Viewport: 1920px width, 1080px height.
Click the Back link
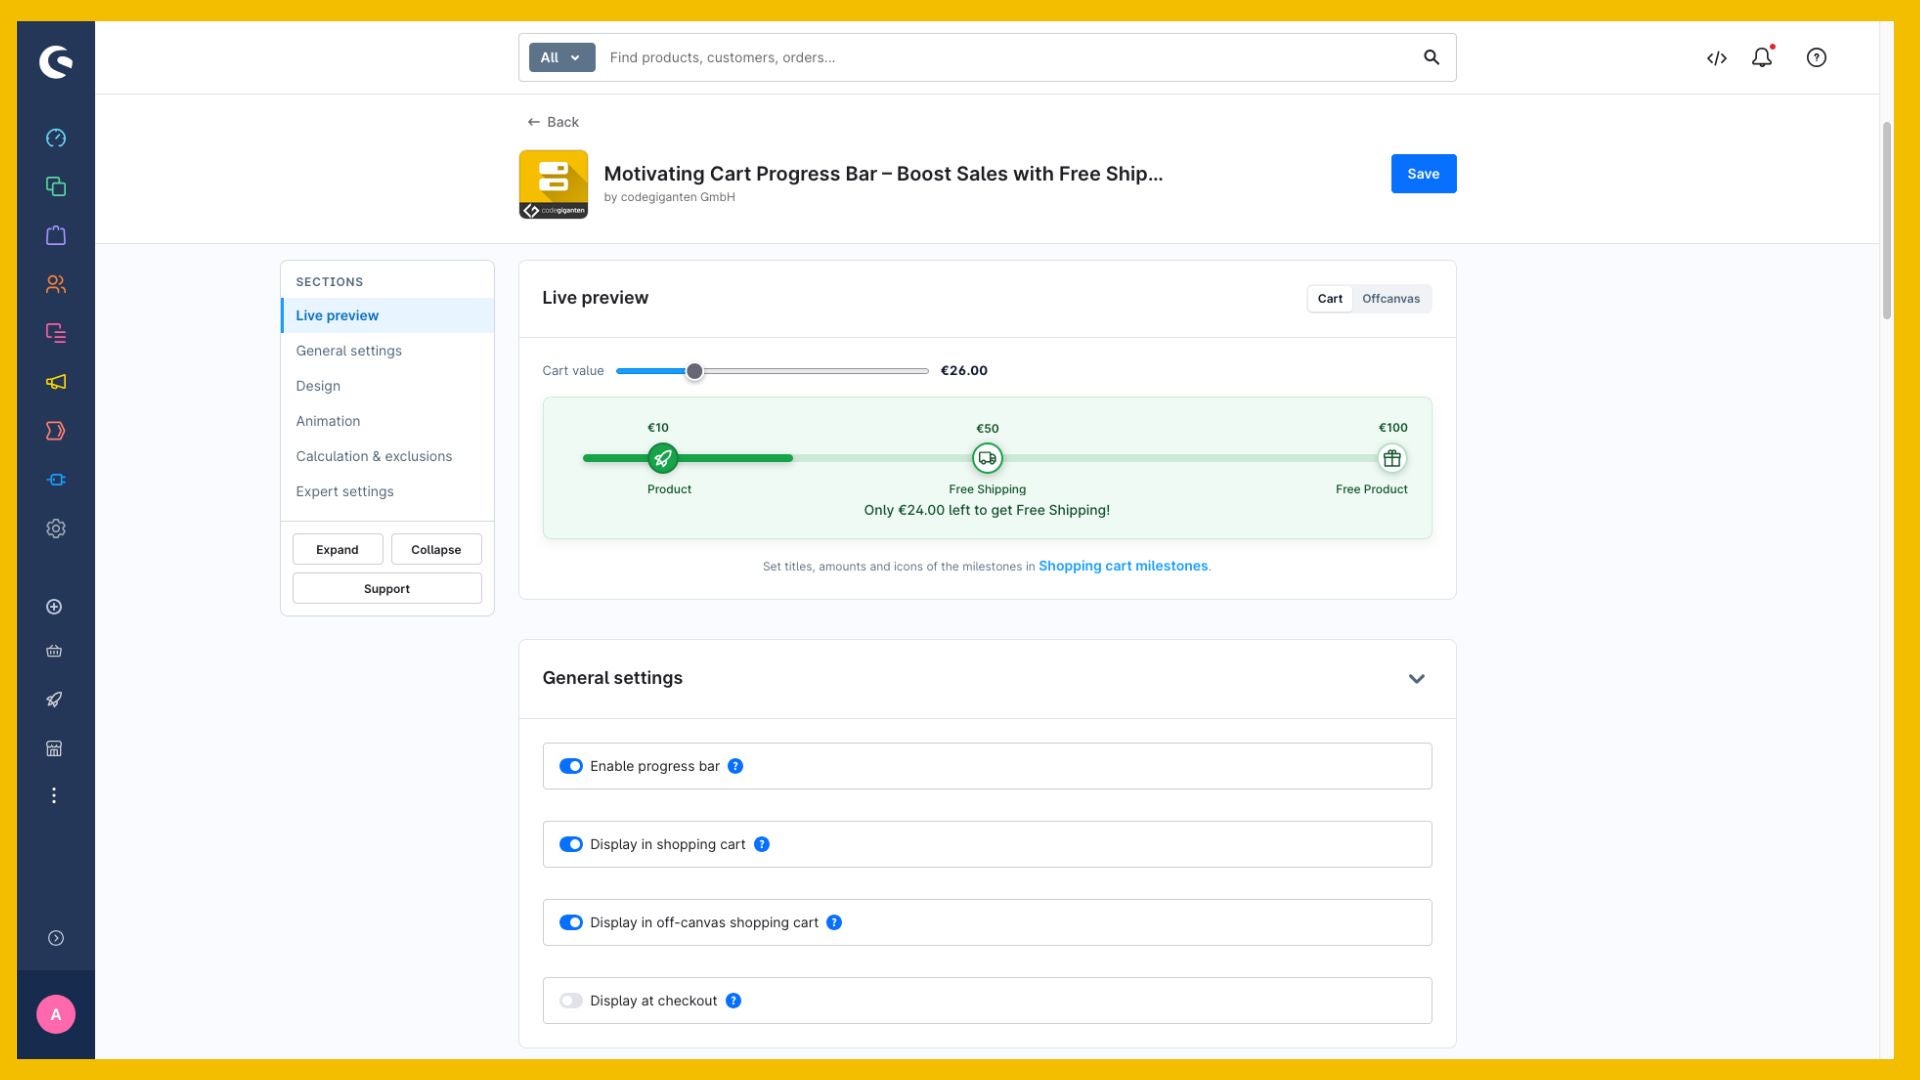coord(553,122)
